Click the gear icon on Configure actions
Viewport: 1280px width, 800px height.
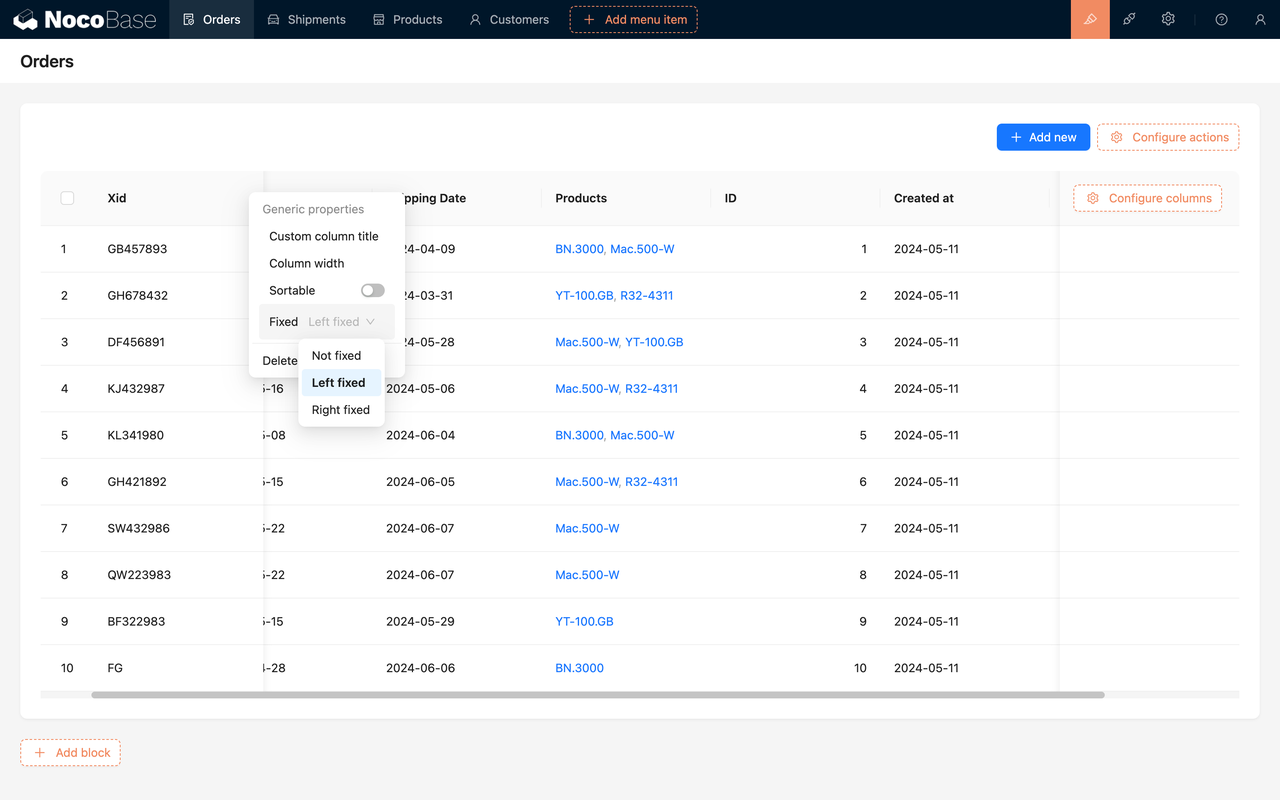[x=1116, y=137]
